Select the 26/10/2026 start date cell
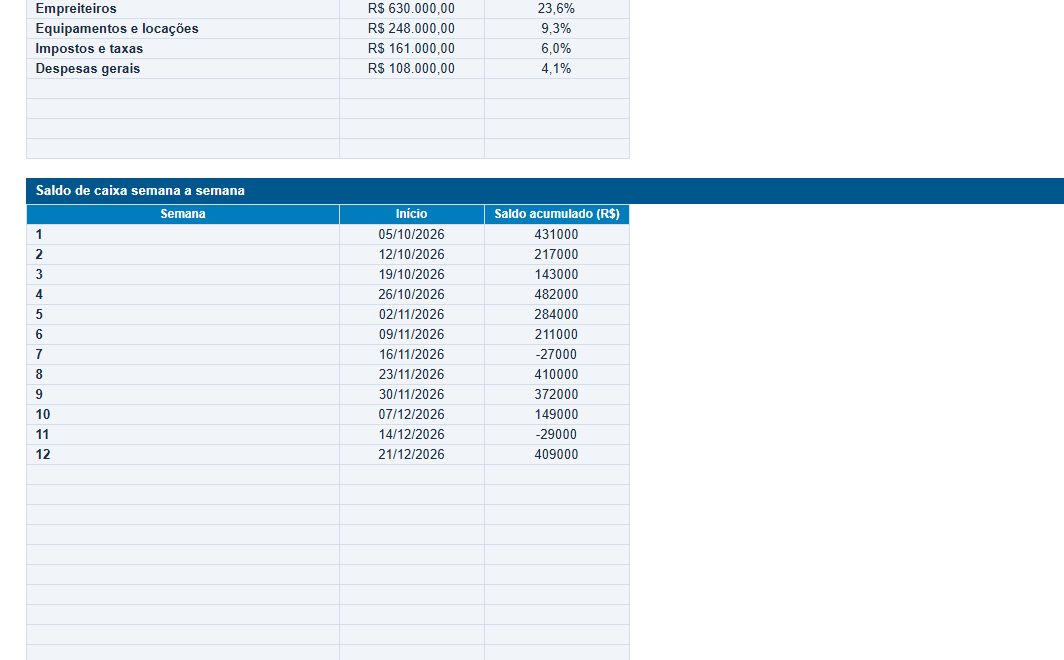The image size is (1064, 660). pos(412,294)
